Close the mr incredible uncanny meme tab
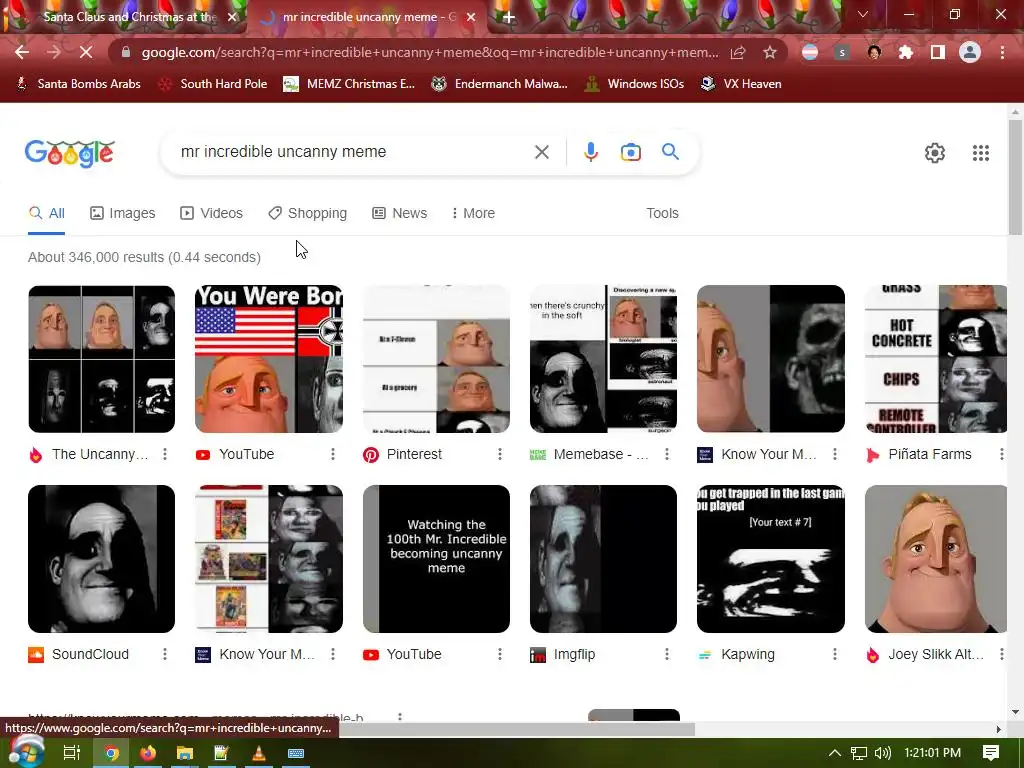Screen dimensions: 1024x768 [x=471, y=17]
